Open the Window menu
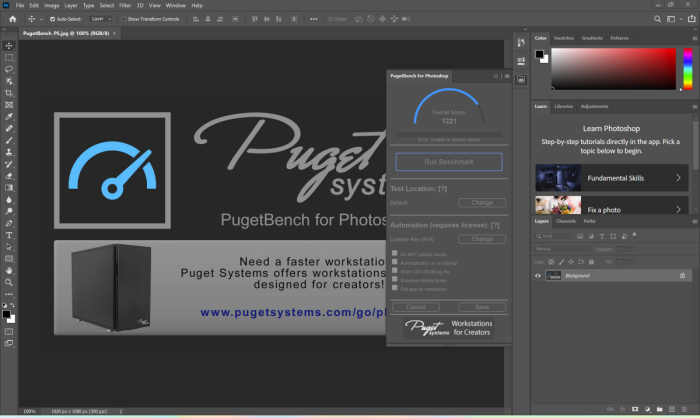Viewport: 700px width, 418px height. (175, 5)
